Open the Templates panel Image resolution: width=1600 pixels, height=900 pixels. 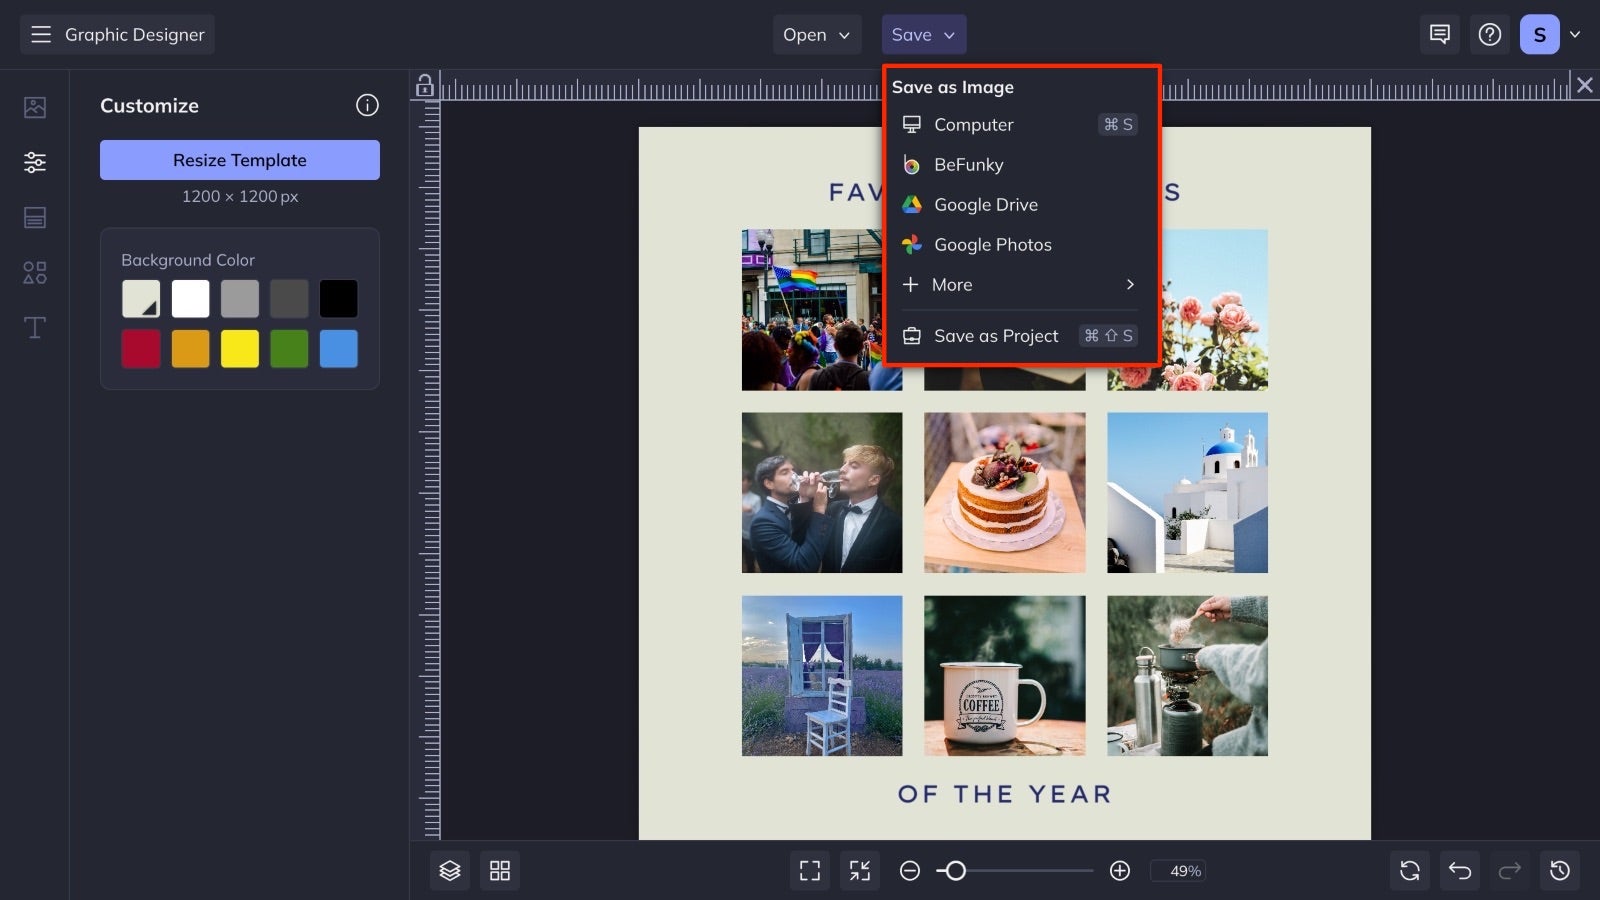pyautogui.click(x=34, y=217)
